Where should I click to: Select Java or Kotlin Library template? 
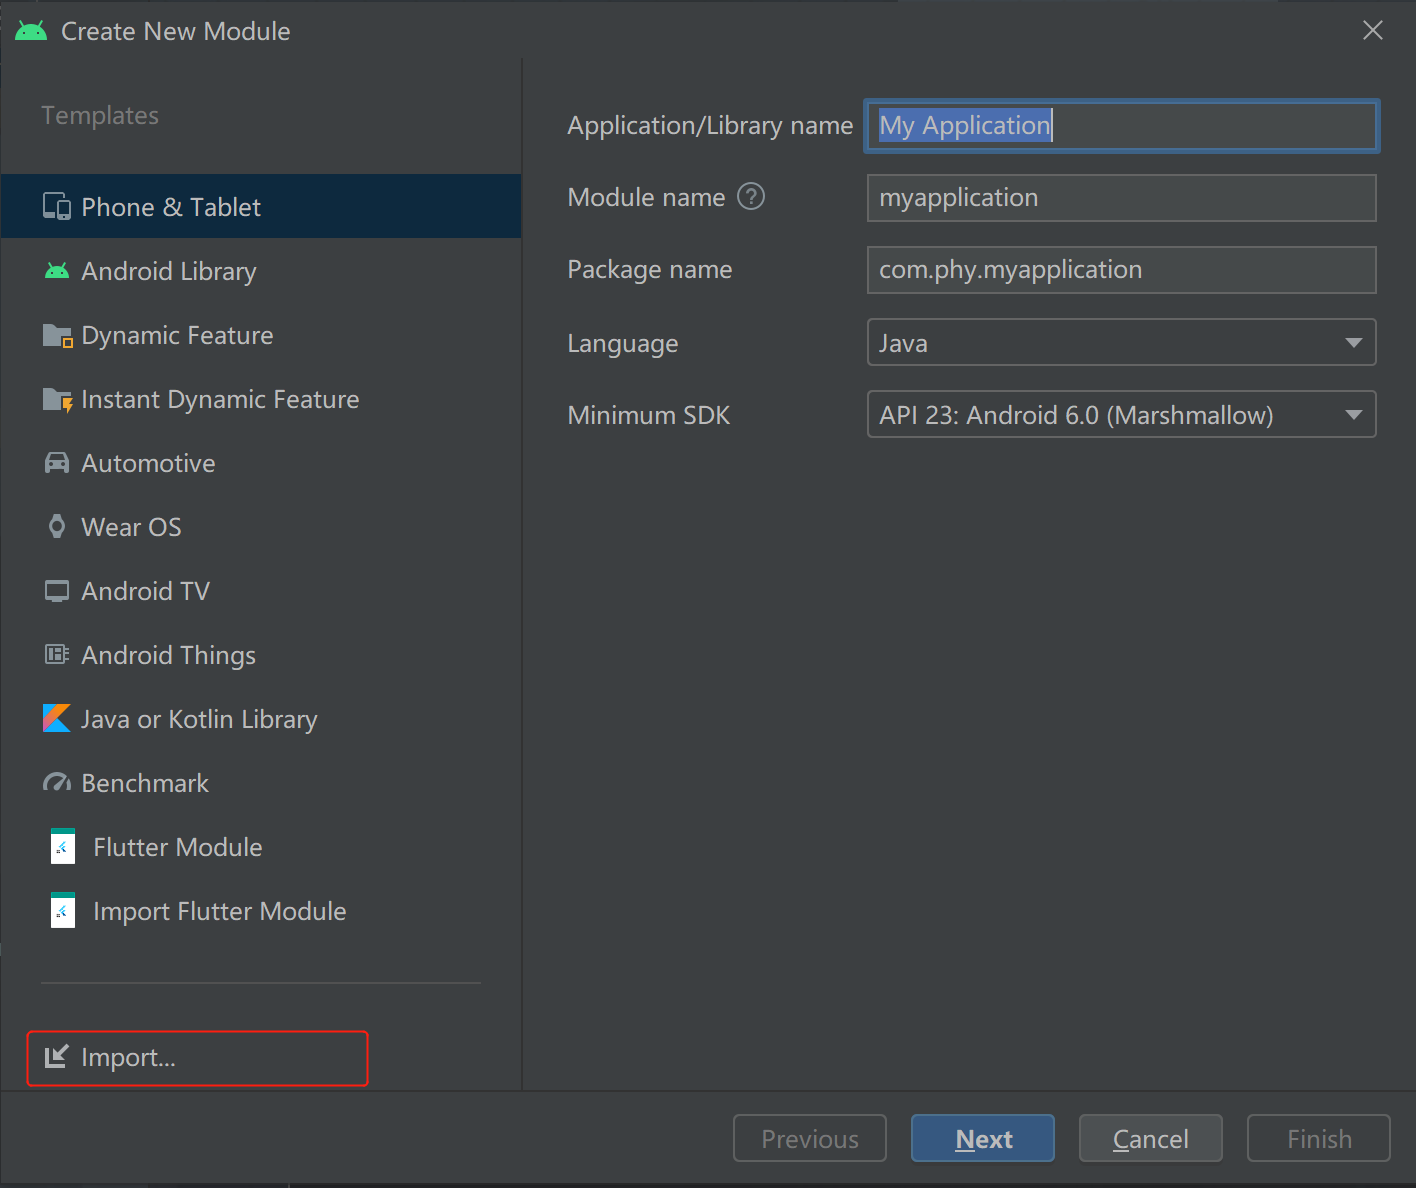pos(261,718)
